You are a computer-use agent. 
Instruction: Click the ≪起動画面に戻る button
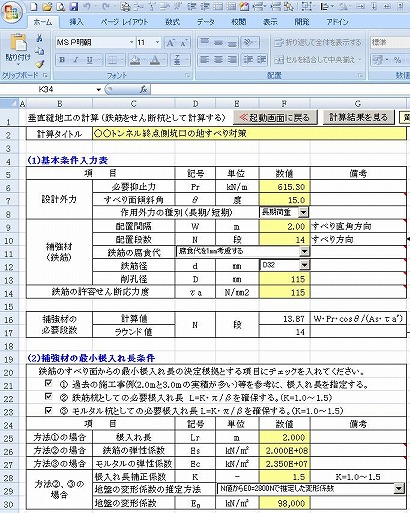275,117
